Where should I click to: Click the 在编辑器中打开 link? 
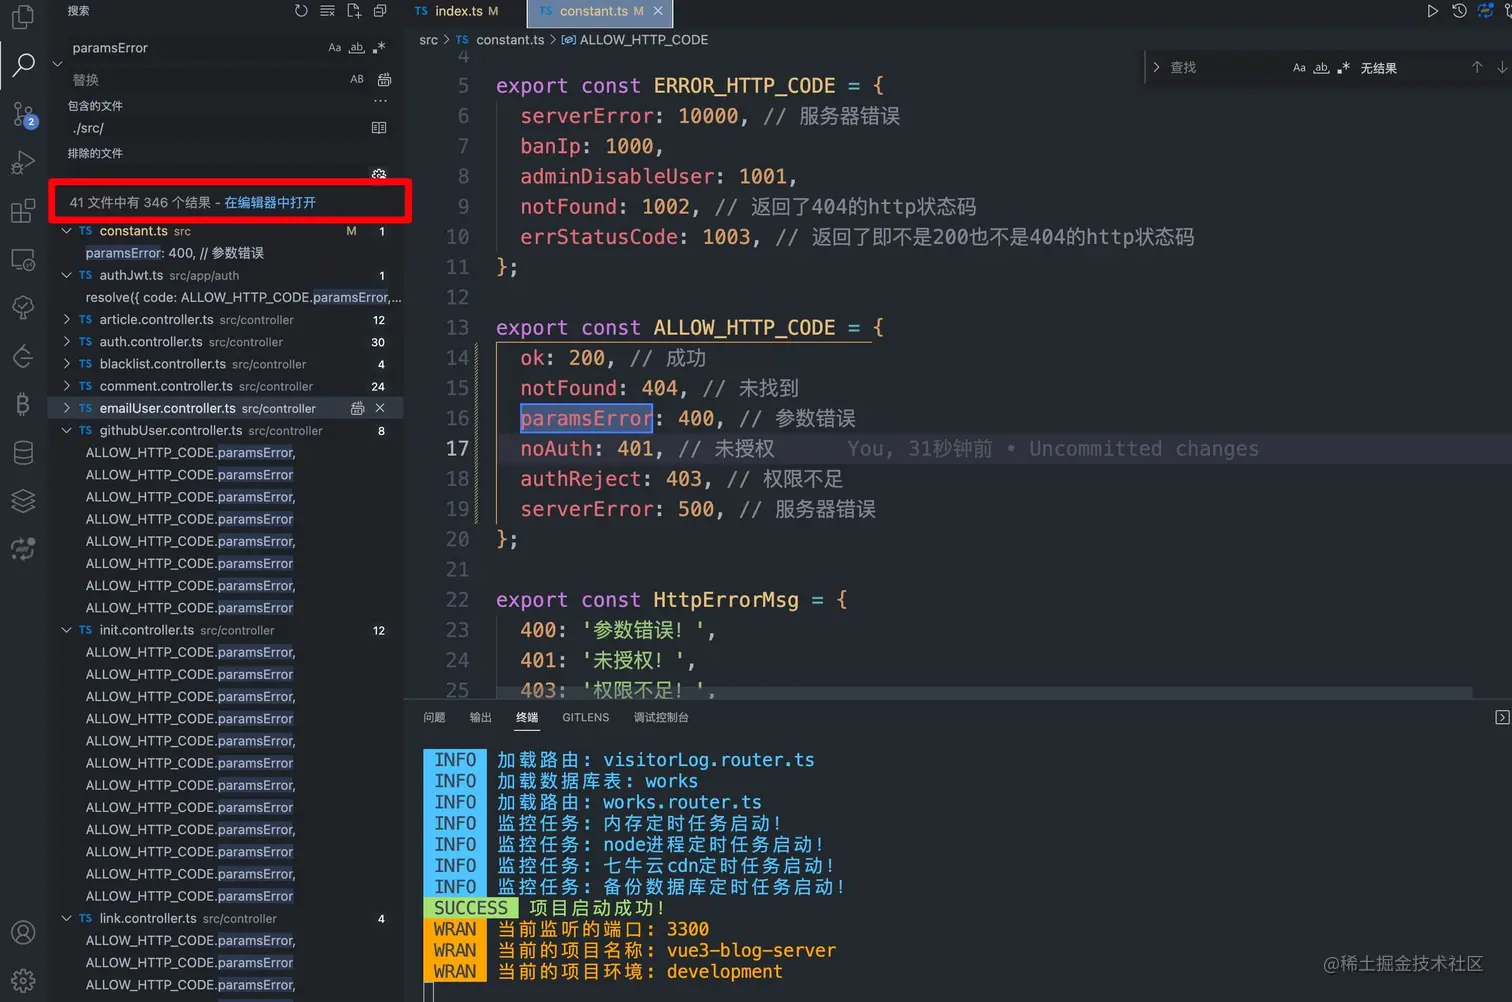270,202
